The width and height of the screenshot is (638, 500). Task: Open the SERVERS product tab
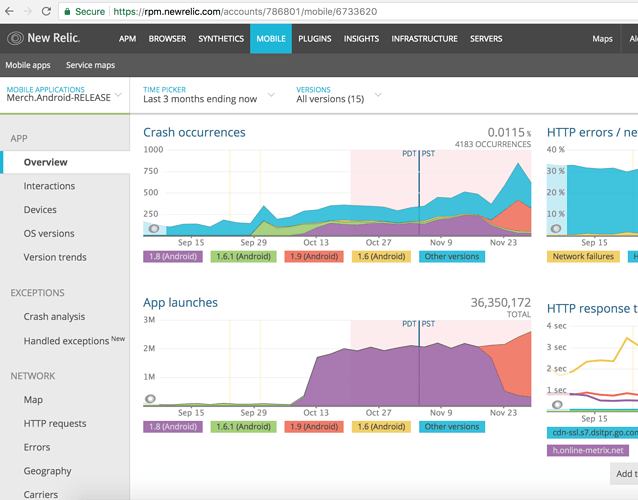coord(486,39)
